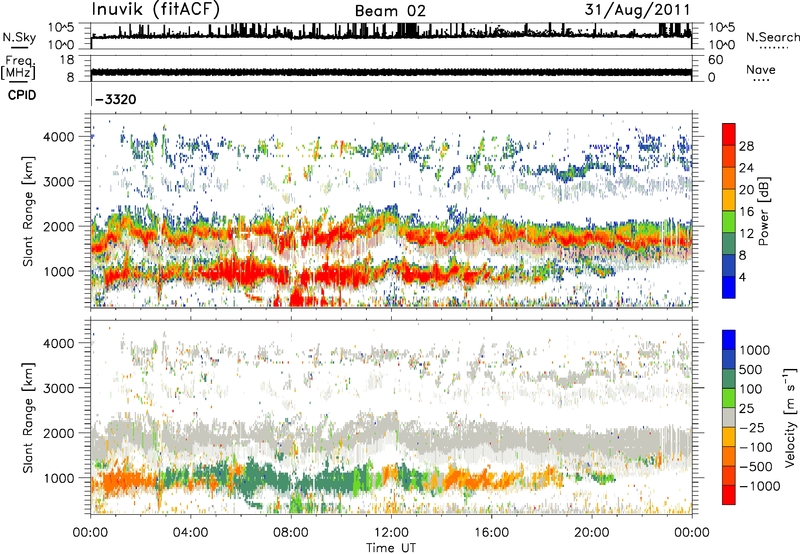Select the CPID value "-3320"
The height and width of the screenshot is (554, 800).
click(116, 99)
